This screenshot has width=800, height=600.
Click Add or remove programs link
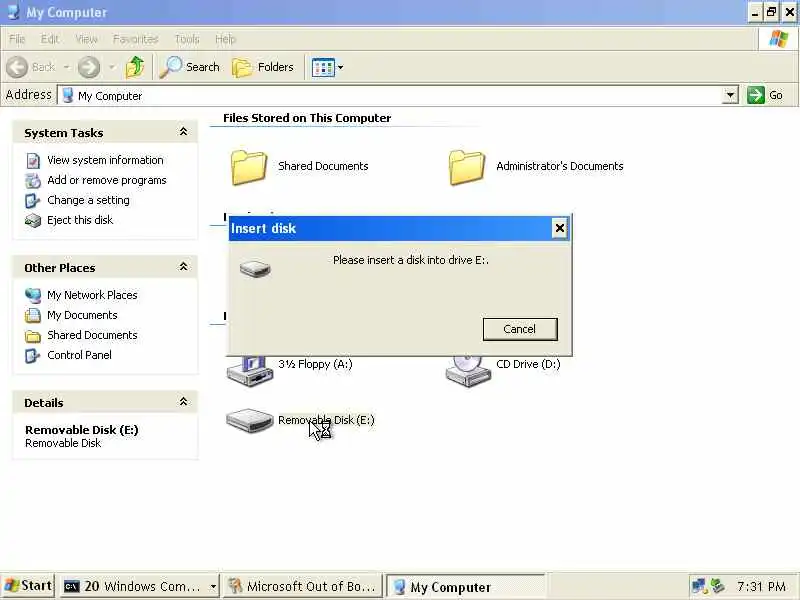107,180
